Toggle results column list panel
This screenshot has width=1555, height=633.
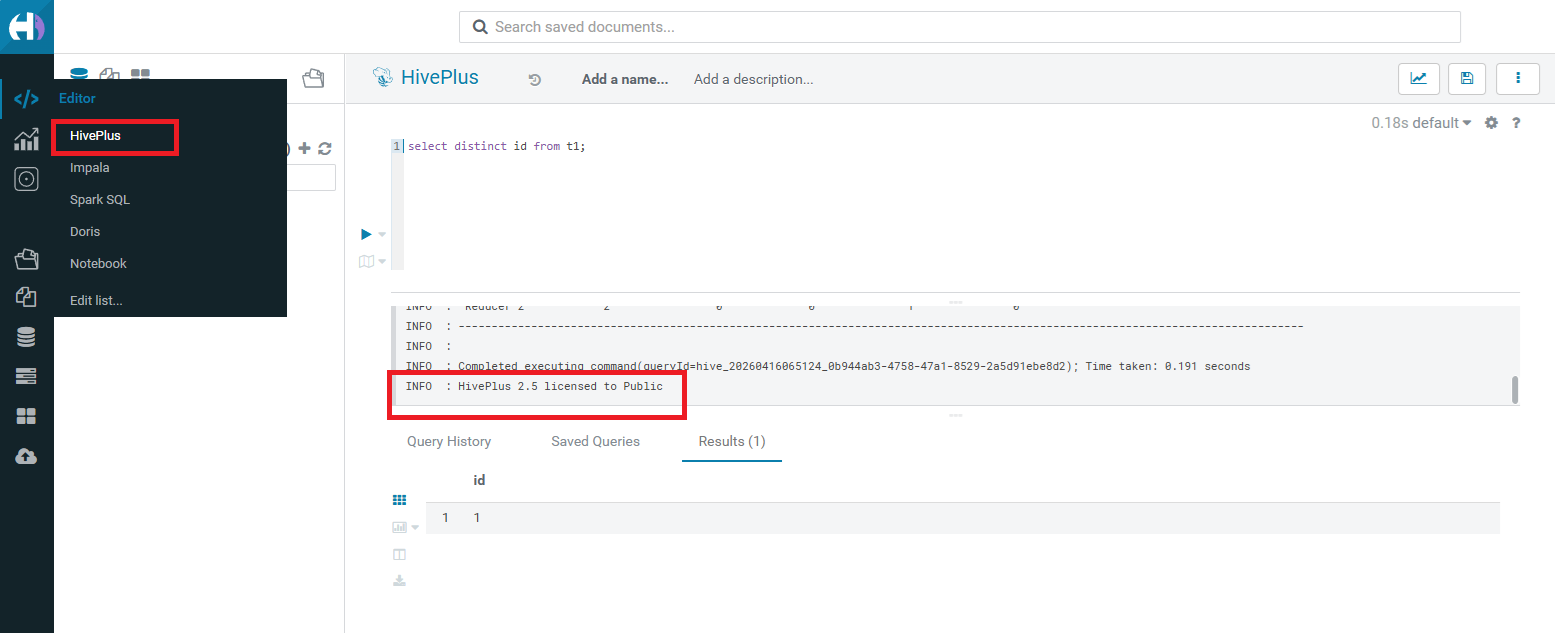pyautogui.click(x=399, y=554)
